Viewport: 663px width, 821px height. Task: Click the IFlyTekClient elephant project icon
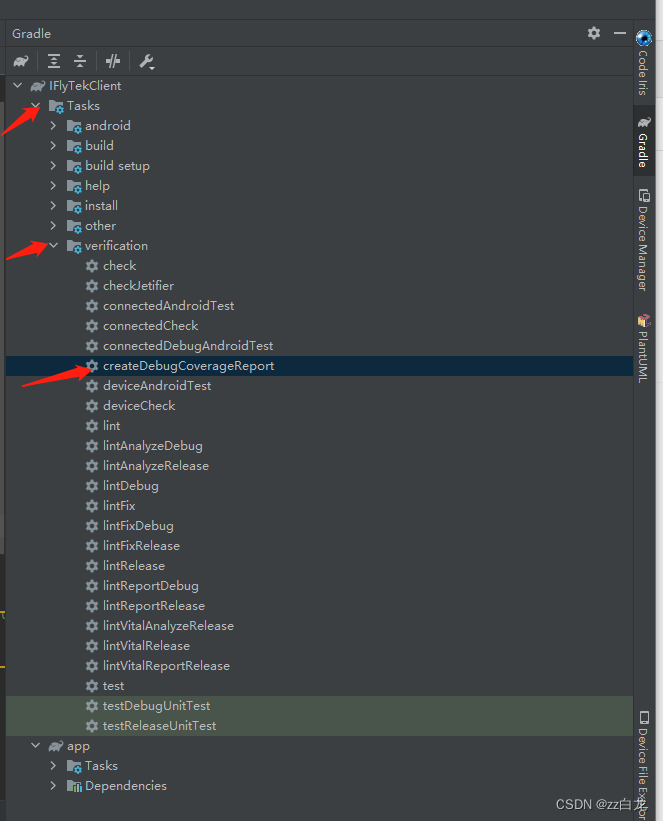(38, 86)
